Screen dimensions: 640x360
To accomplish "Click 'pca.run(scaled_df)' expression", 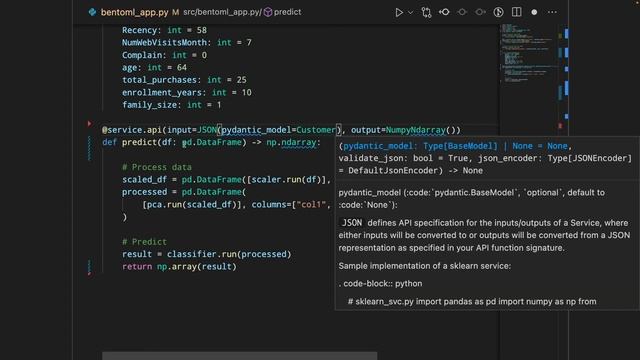I will point(192,204).
